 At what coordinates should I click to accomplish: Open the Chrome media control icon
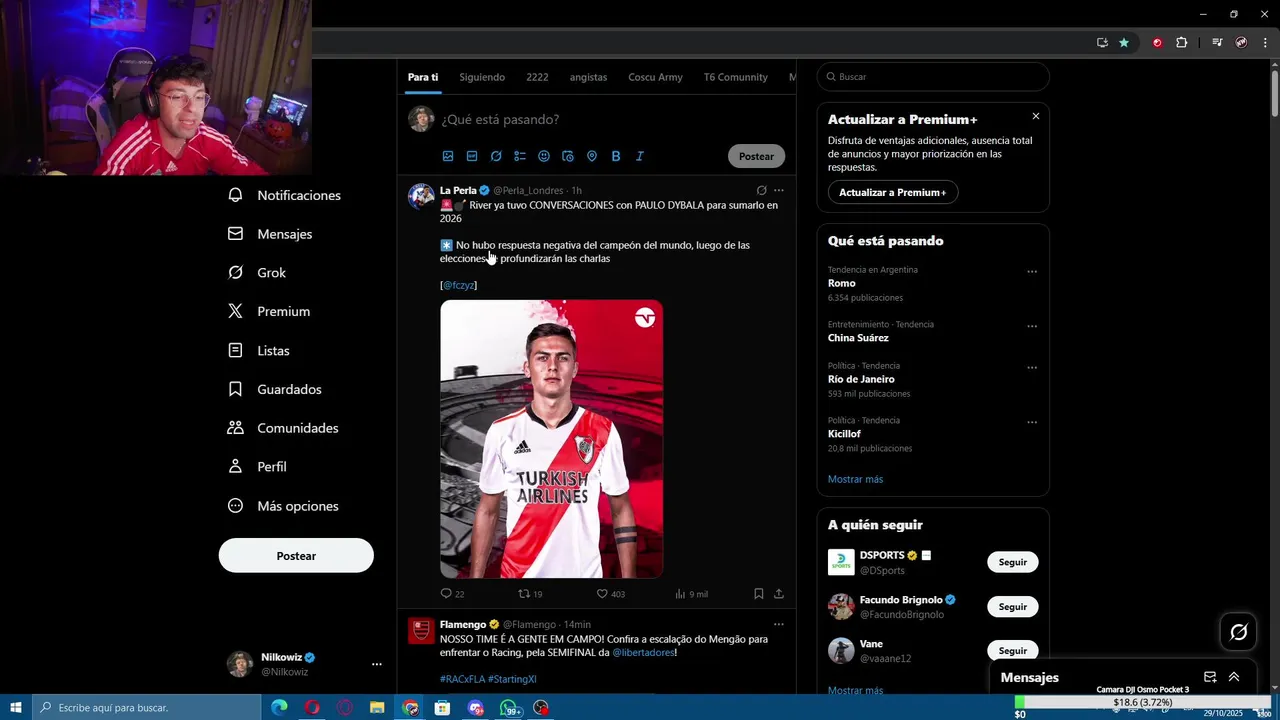[x=1217, y=42]
